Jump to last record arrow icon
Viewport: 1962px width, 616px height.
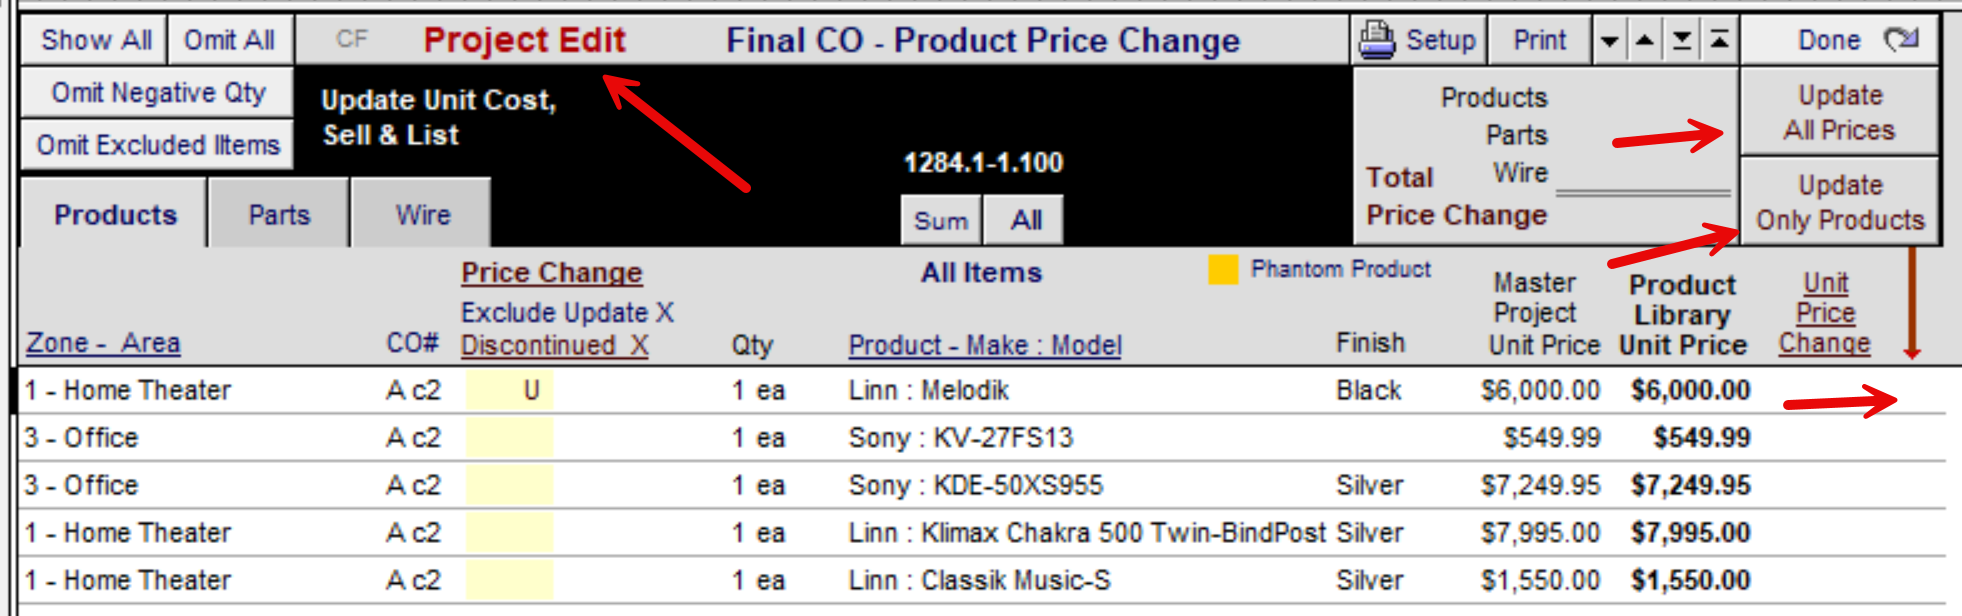pyautogui.click(x=1682, y=41)
